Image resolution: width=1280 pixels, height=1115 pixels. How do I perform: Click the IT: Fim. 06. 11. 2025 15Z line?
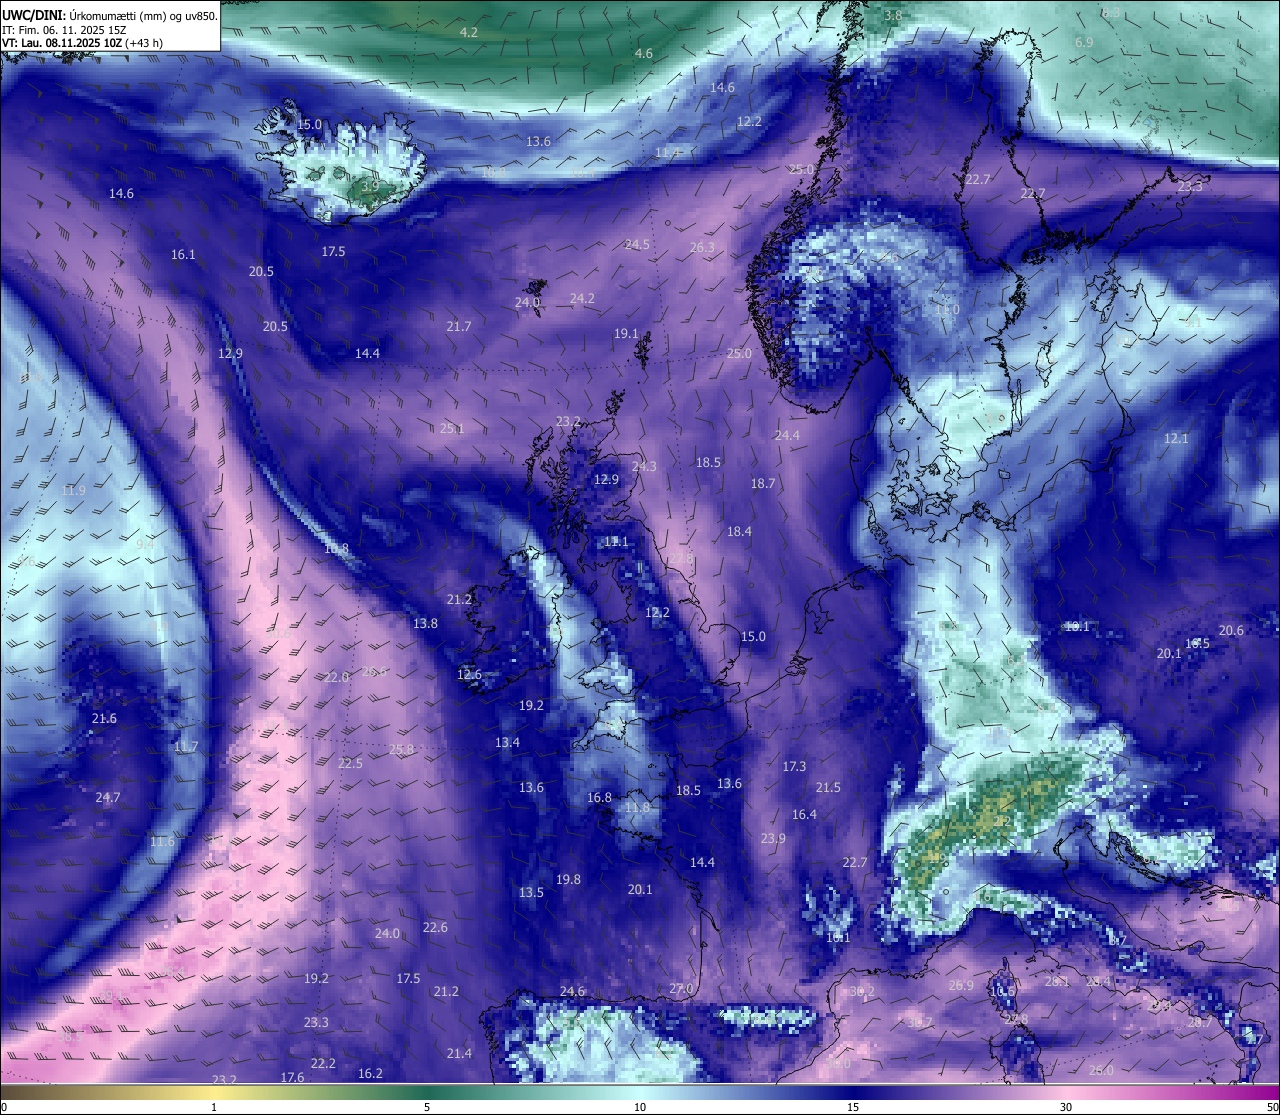point(64,30)
